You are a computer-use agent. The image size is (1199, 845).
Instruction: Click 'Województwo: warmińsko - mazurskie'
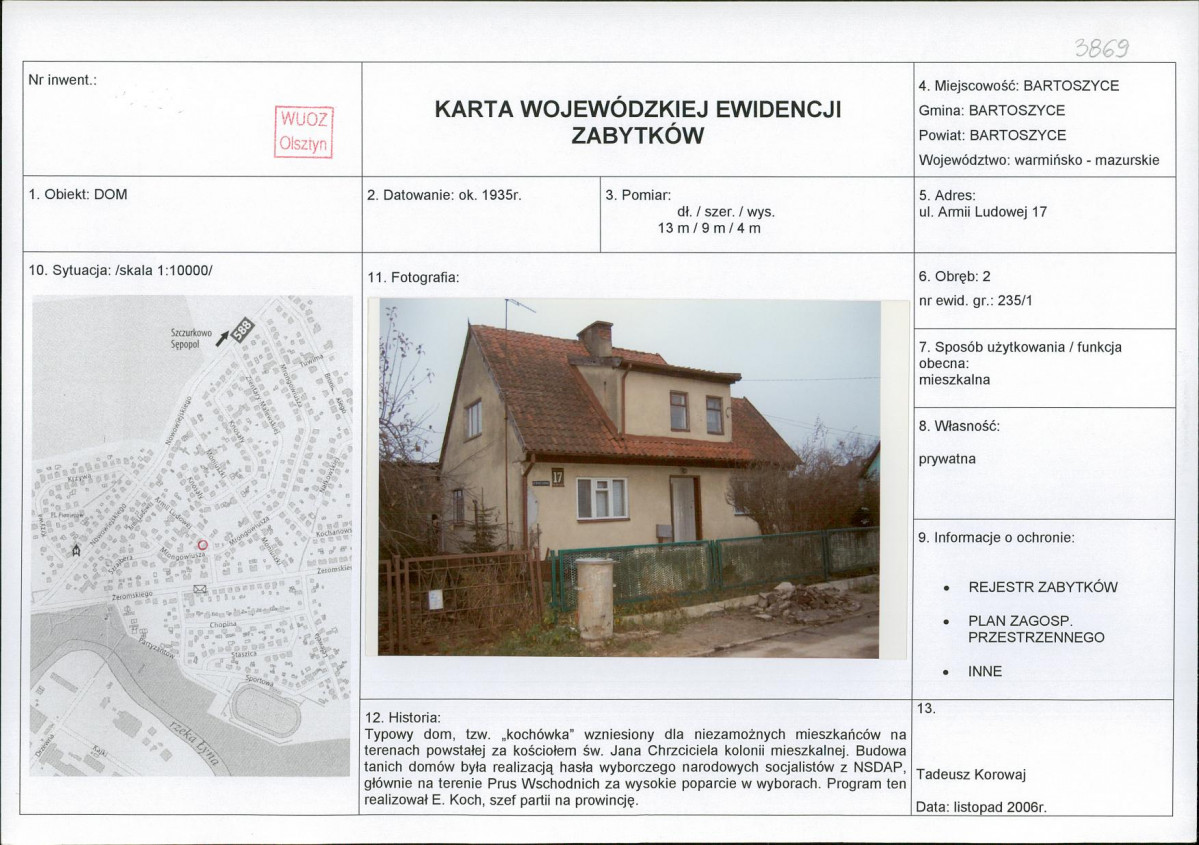(x=1039, y=161)
